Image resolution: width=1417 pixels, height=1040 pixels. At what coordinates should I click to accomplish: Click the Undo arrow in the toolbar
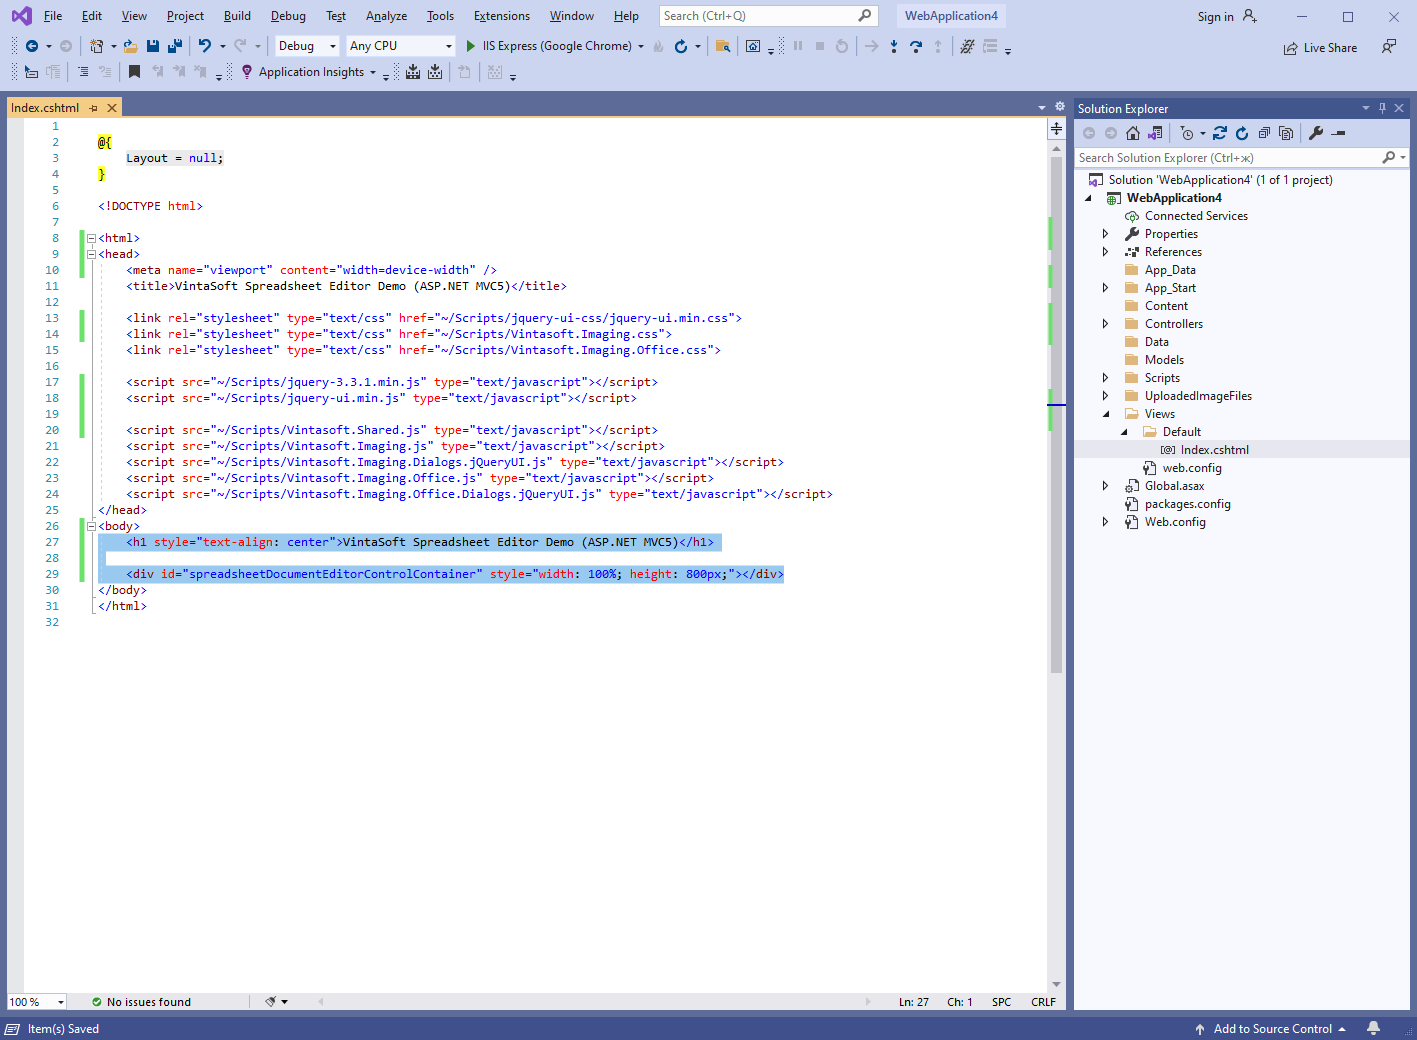[205, 46]
